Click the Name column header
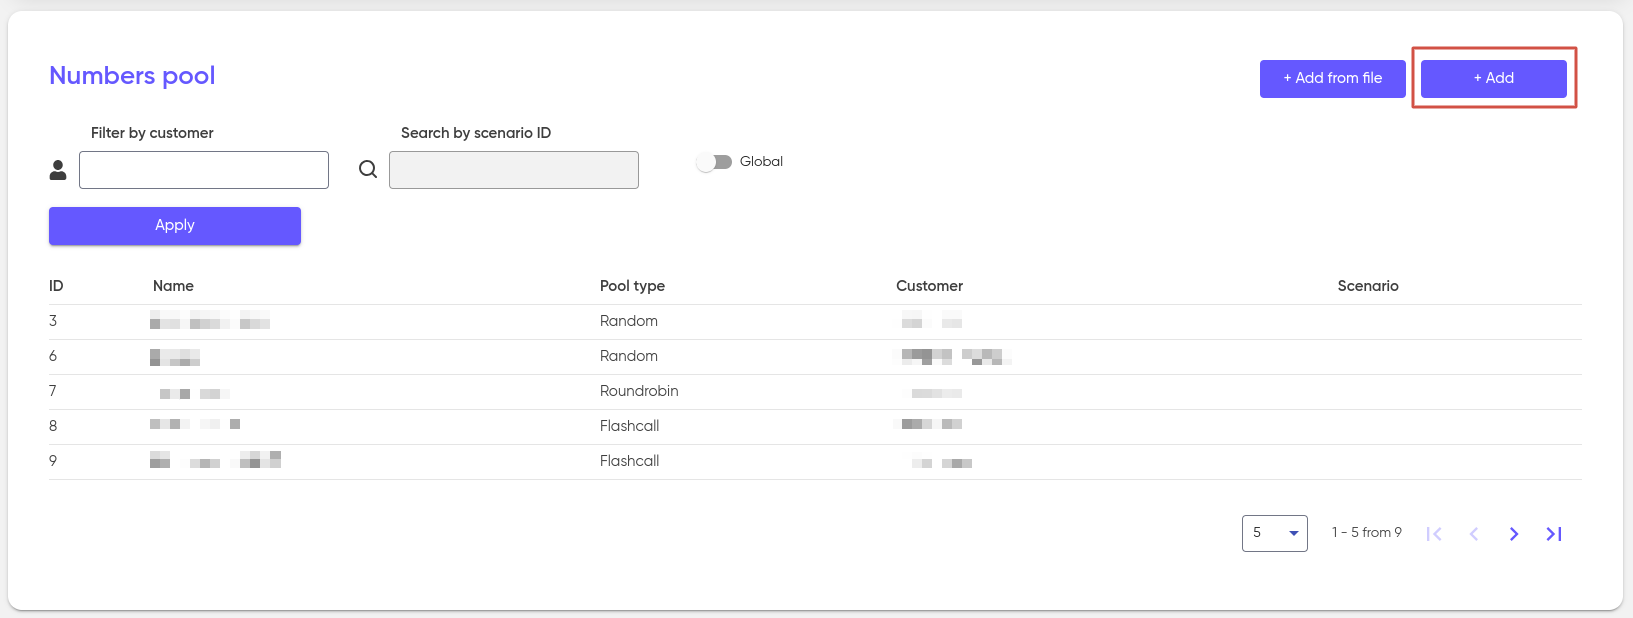 pyautogui.click(x=173, y=286)
